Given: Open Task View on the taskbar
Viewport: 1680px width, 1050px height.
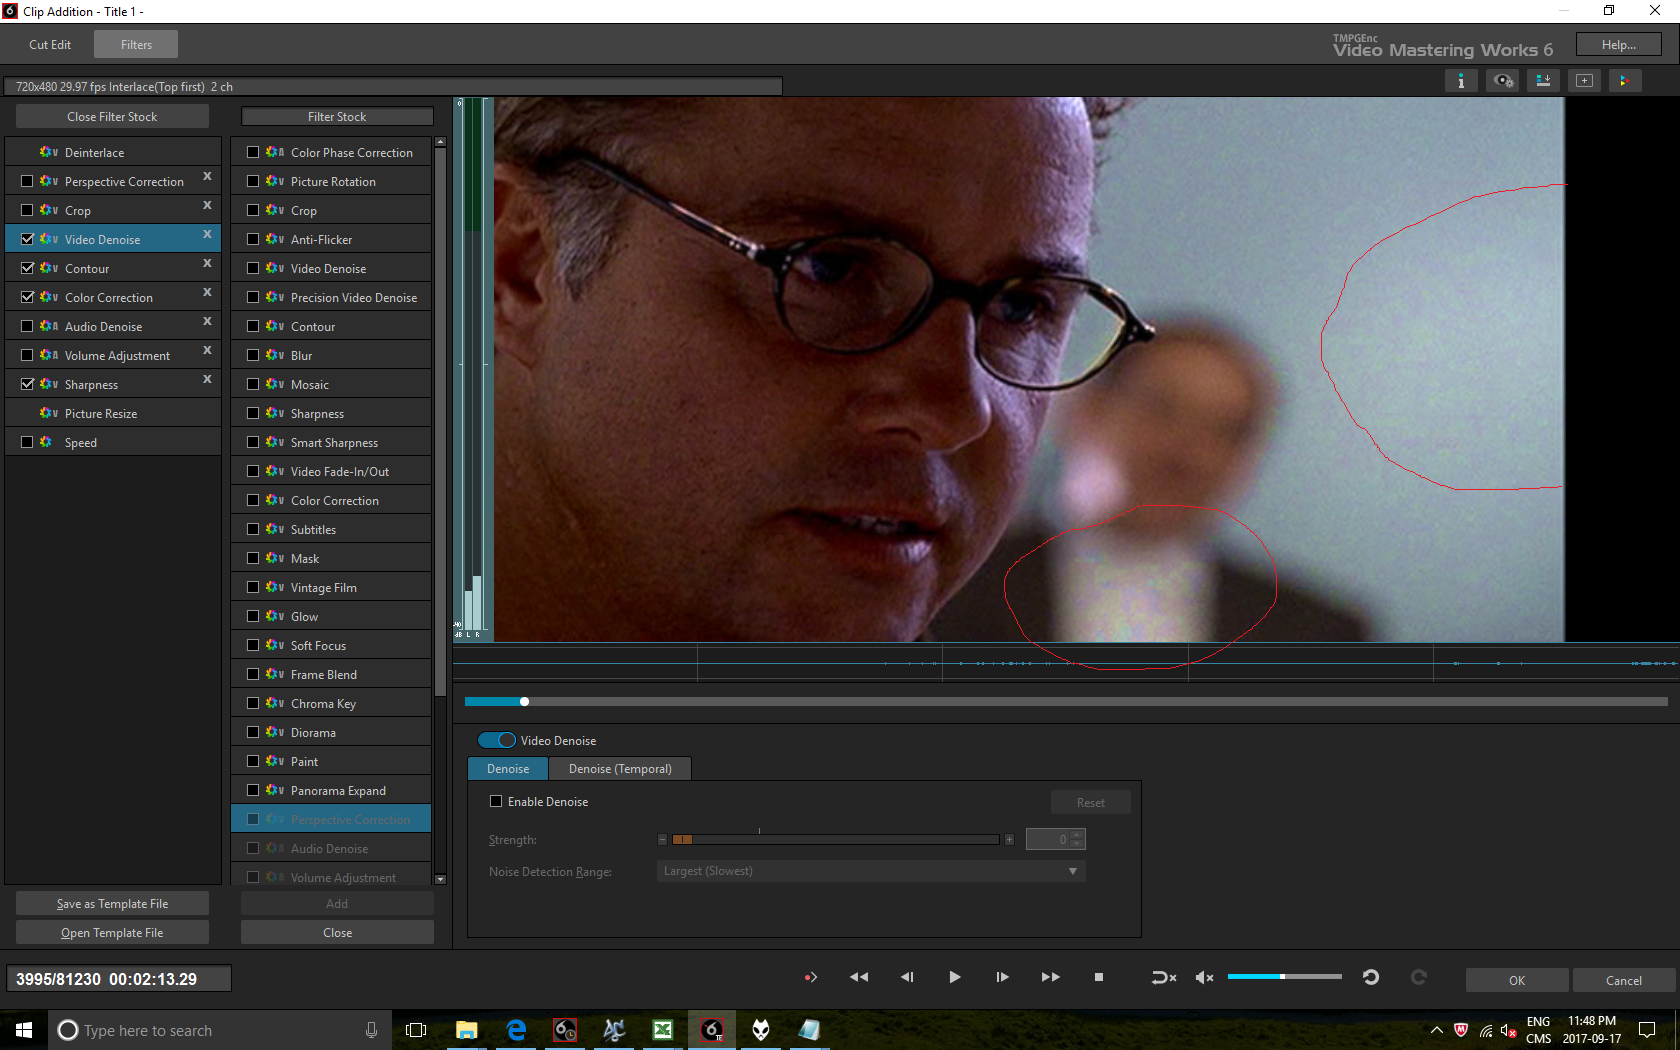Looking at the screenshot, I should [416, 1030].
